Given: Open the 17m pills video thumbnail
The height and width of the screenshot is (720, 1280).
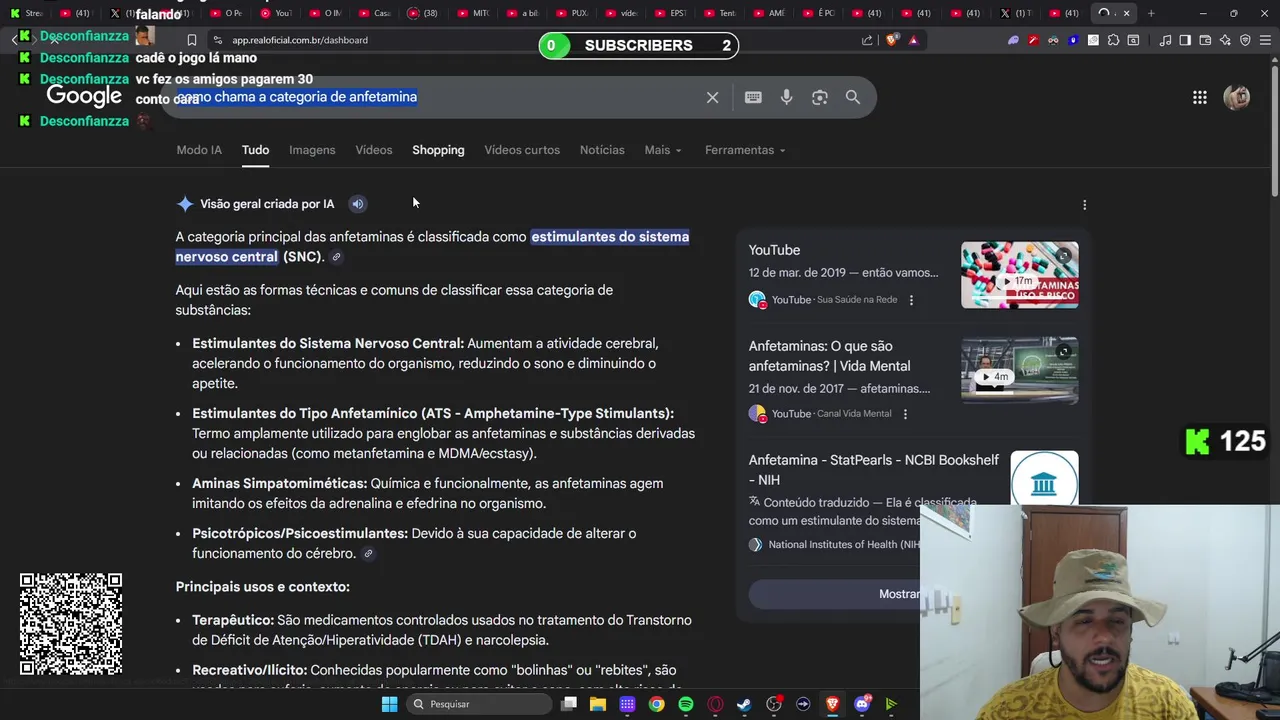Looking at the screenshot, I should click(x=1020, y=275).
